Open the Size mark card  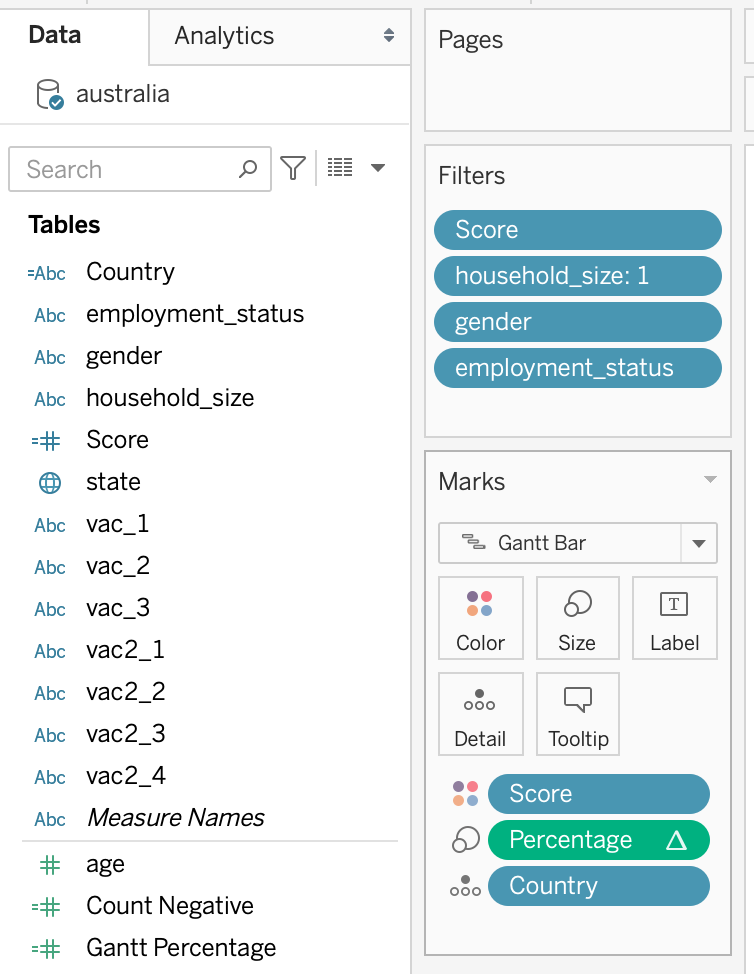coord(577,617)
